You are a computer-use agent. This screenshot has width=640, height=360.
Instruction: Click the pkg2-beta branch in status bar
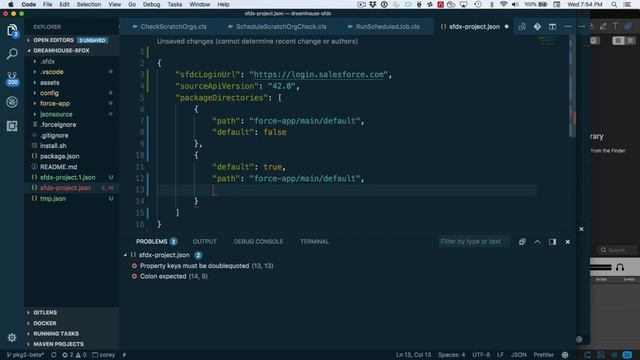(25, 355)
